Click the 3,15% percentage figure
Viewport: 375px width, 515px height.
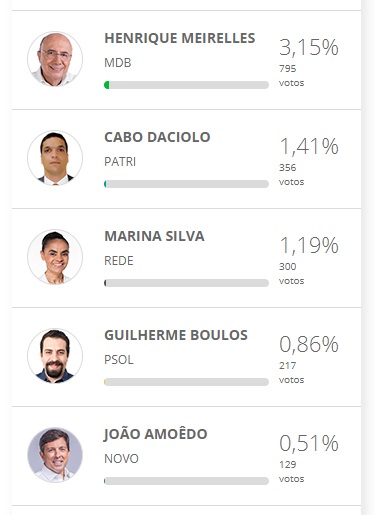click(x=309, y=47)
